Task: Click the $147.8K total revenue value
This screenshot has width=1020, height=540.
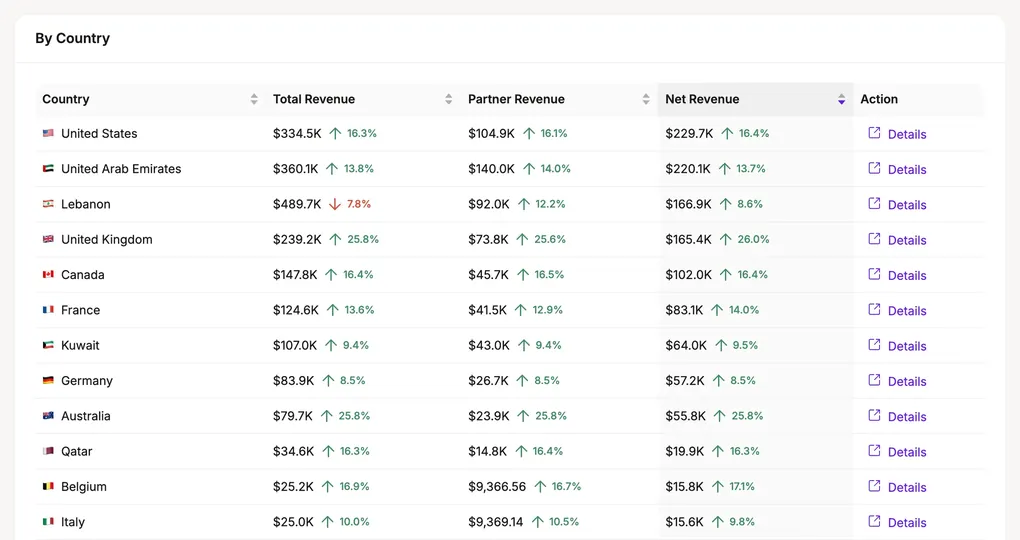Action: [295, 275]
